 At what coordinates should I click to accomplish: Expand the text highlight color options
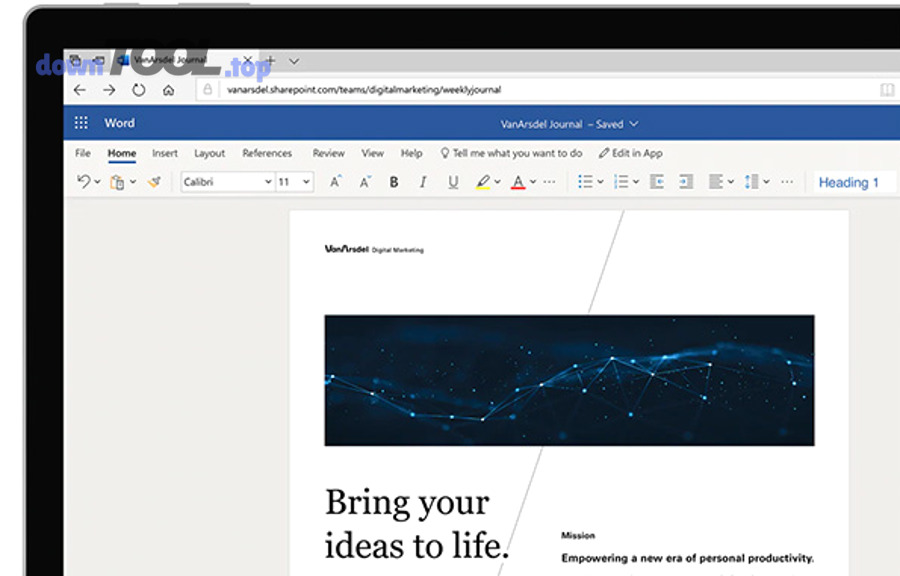[x=497, y=181]
